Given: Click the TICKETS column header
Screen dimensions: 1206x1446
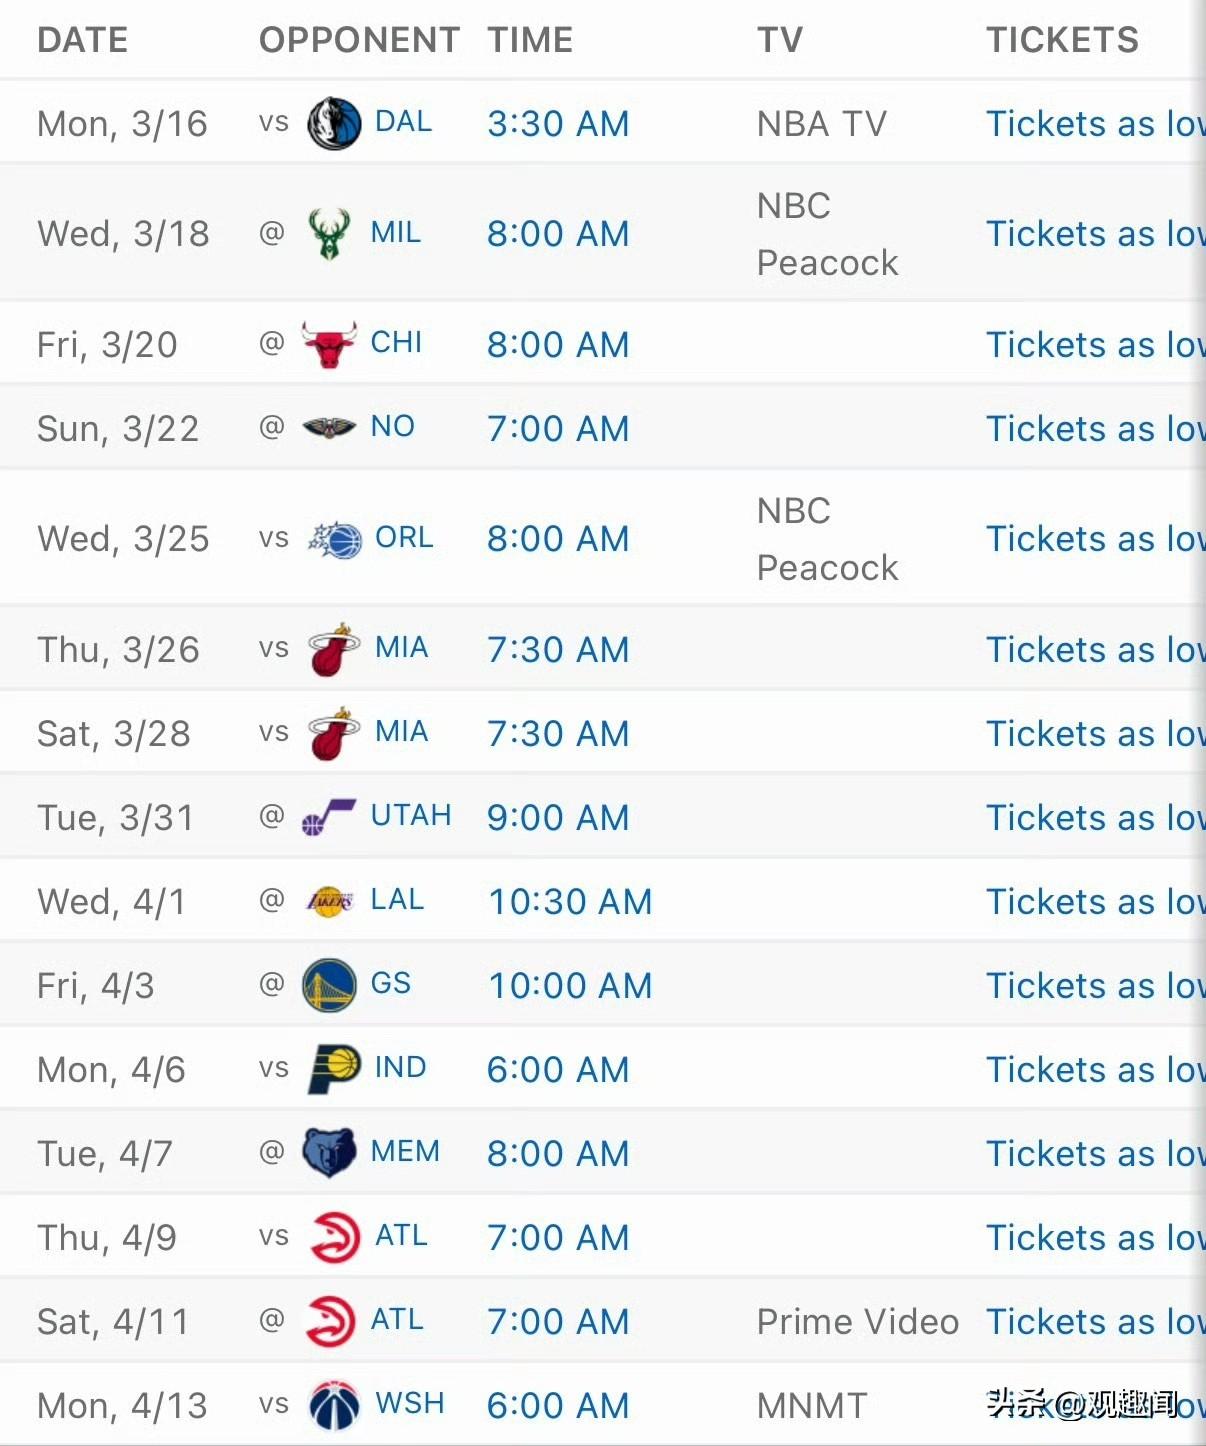Looking at the screenshot, I should [1062, 40].
